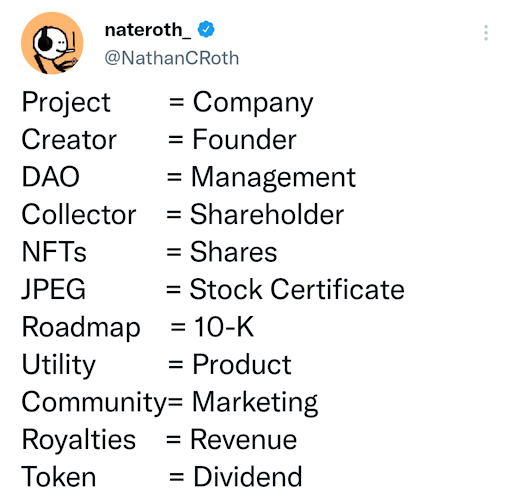Click the word Project in tweet
This screenshot has width=512, height=497.
(66, 103)
